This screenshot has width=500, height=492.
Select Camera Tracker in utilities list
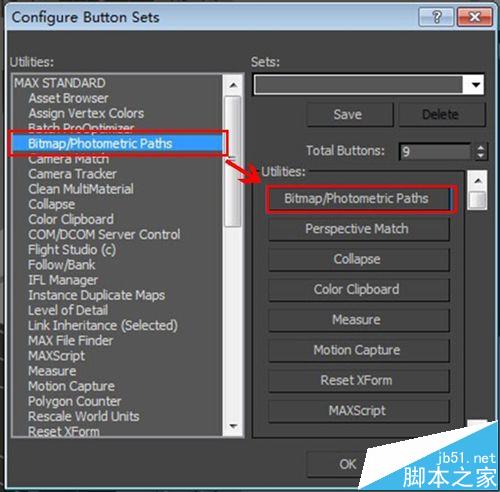click(x=72, y=174)
